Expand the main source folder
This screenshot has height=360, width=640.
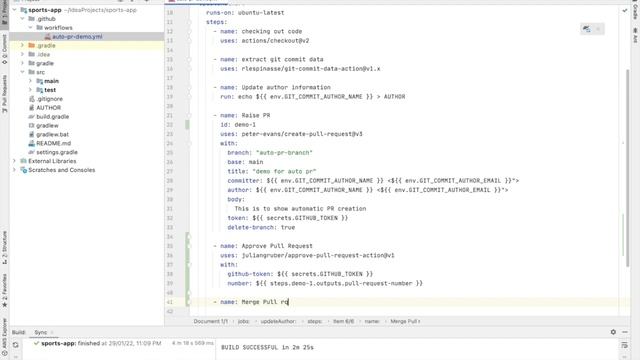tap(31, 81)
